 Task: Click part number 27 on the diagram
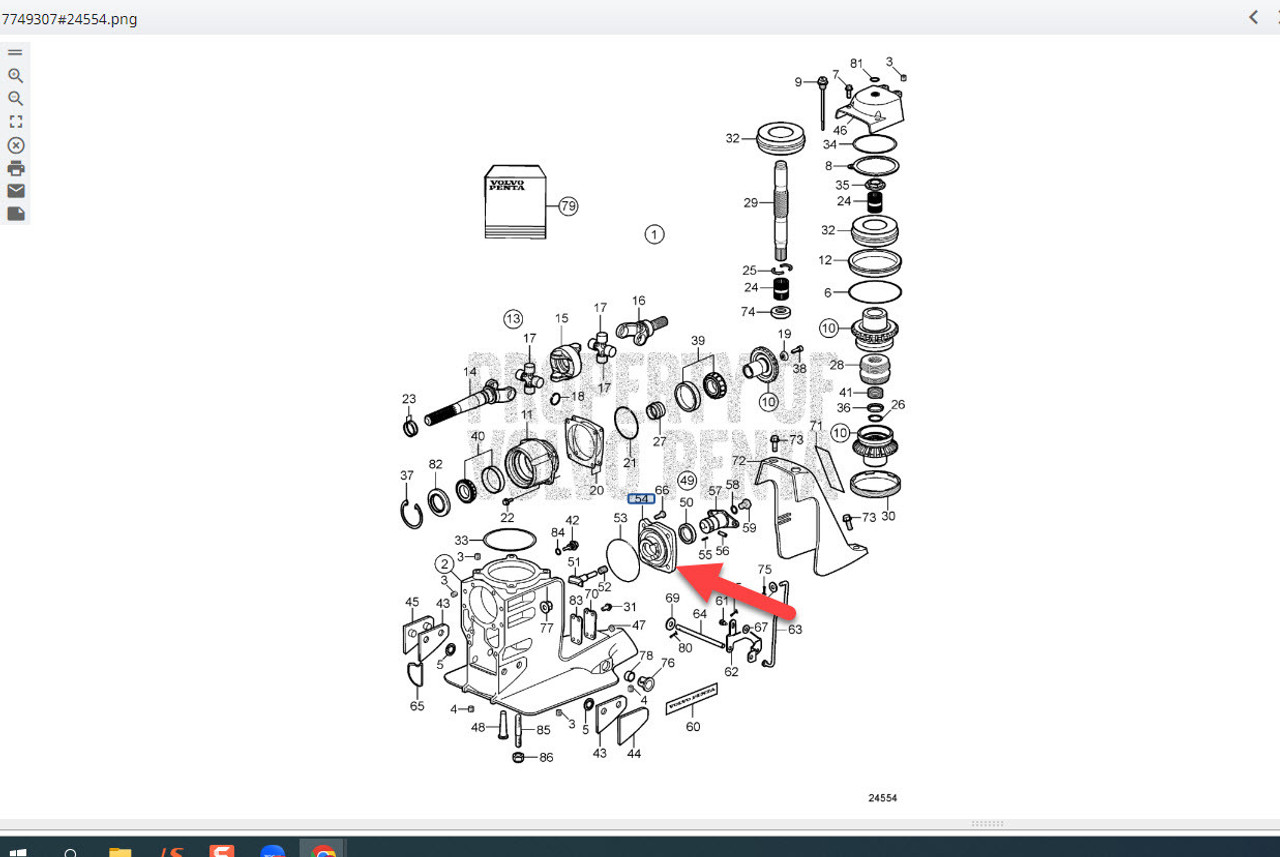(x=659, y=441)
